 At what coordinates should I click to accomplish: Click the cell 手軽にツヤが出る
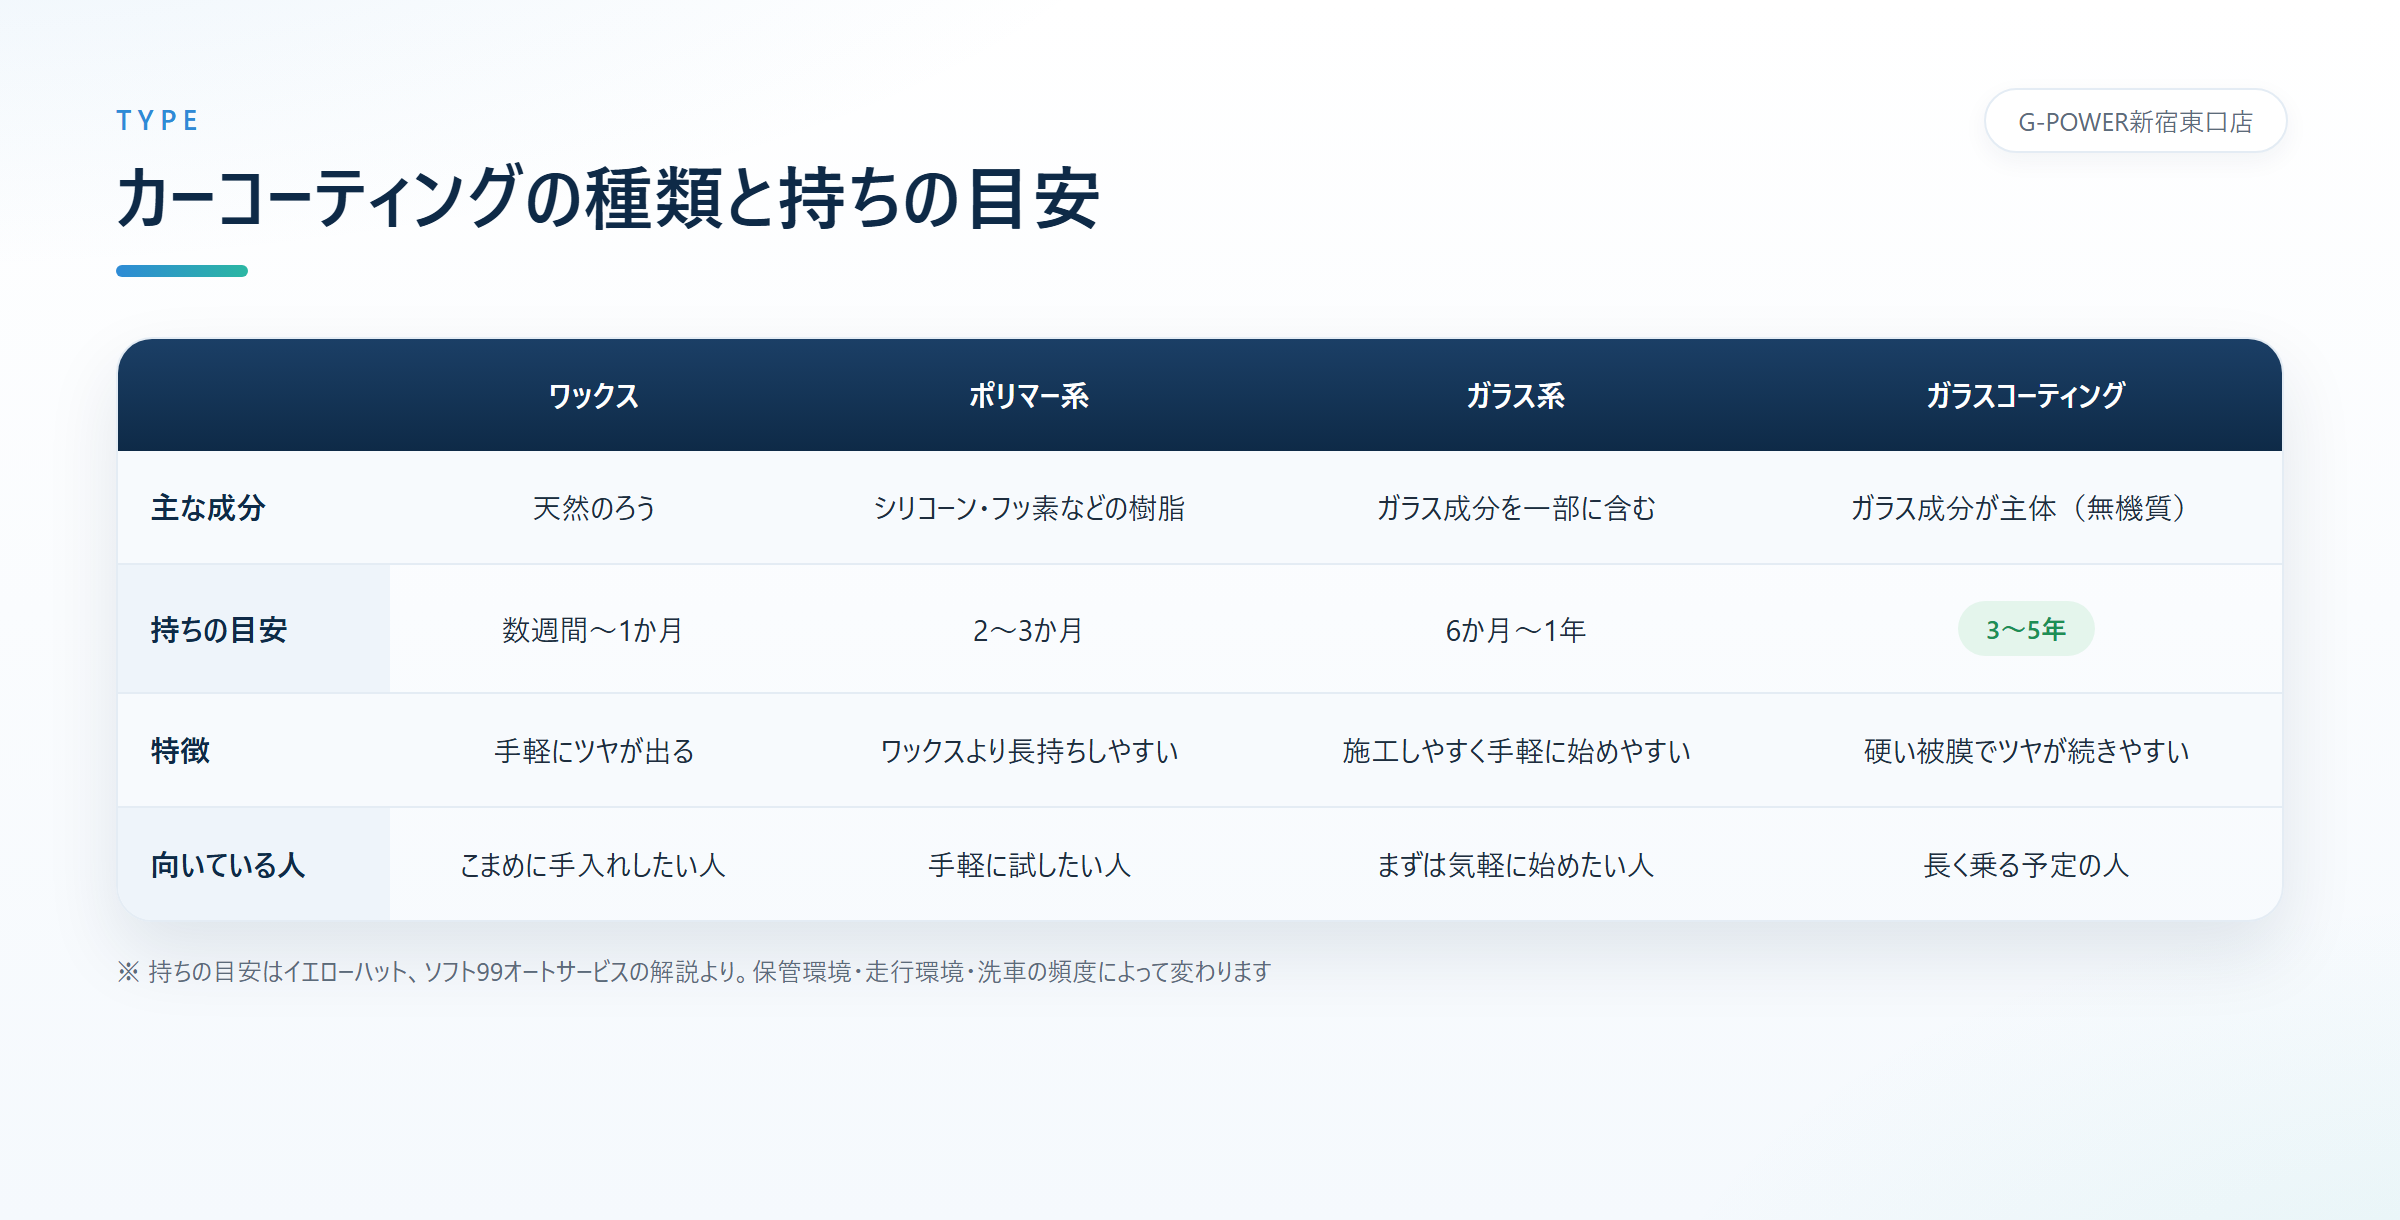click(593, 751)
